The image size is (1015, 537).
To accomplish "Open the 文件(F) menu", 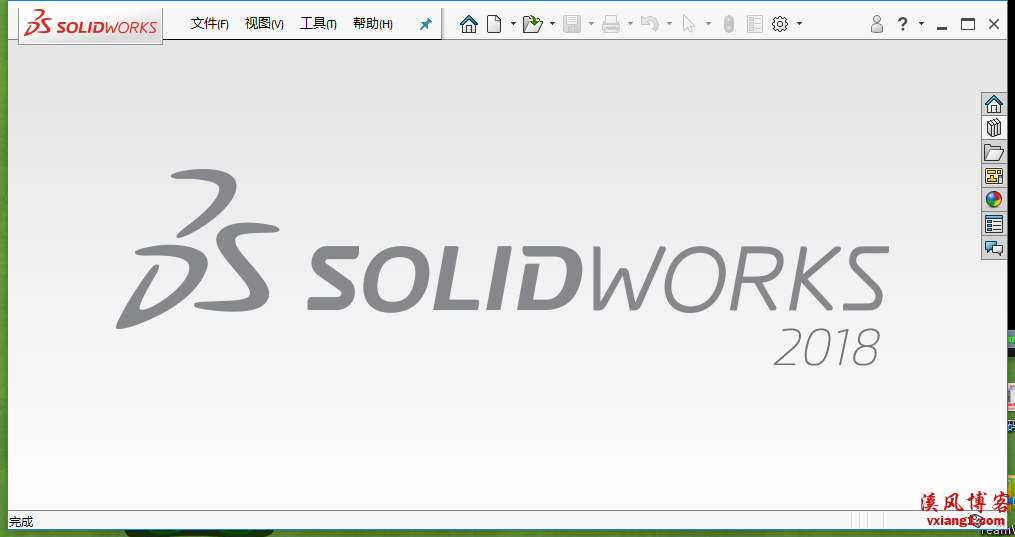I will 210,24.
